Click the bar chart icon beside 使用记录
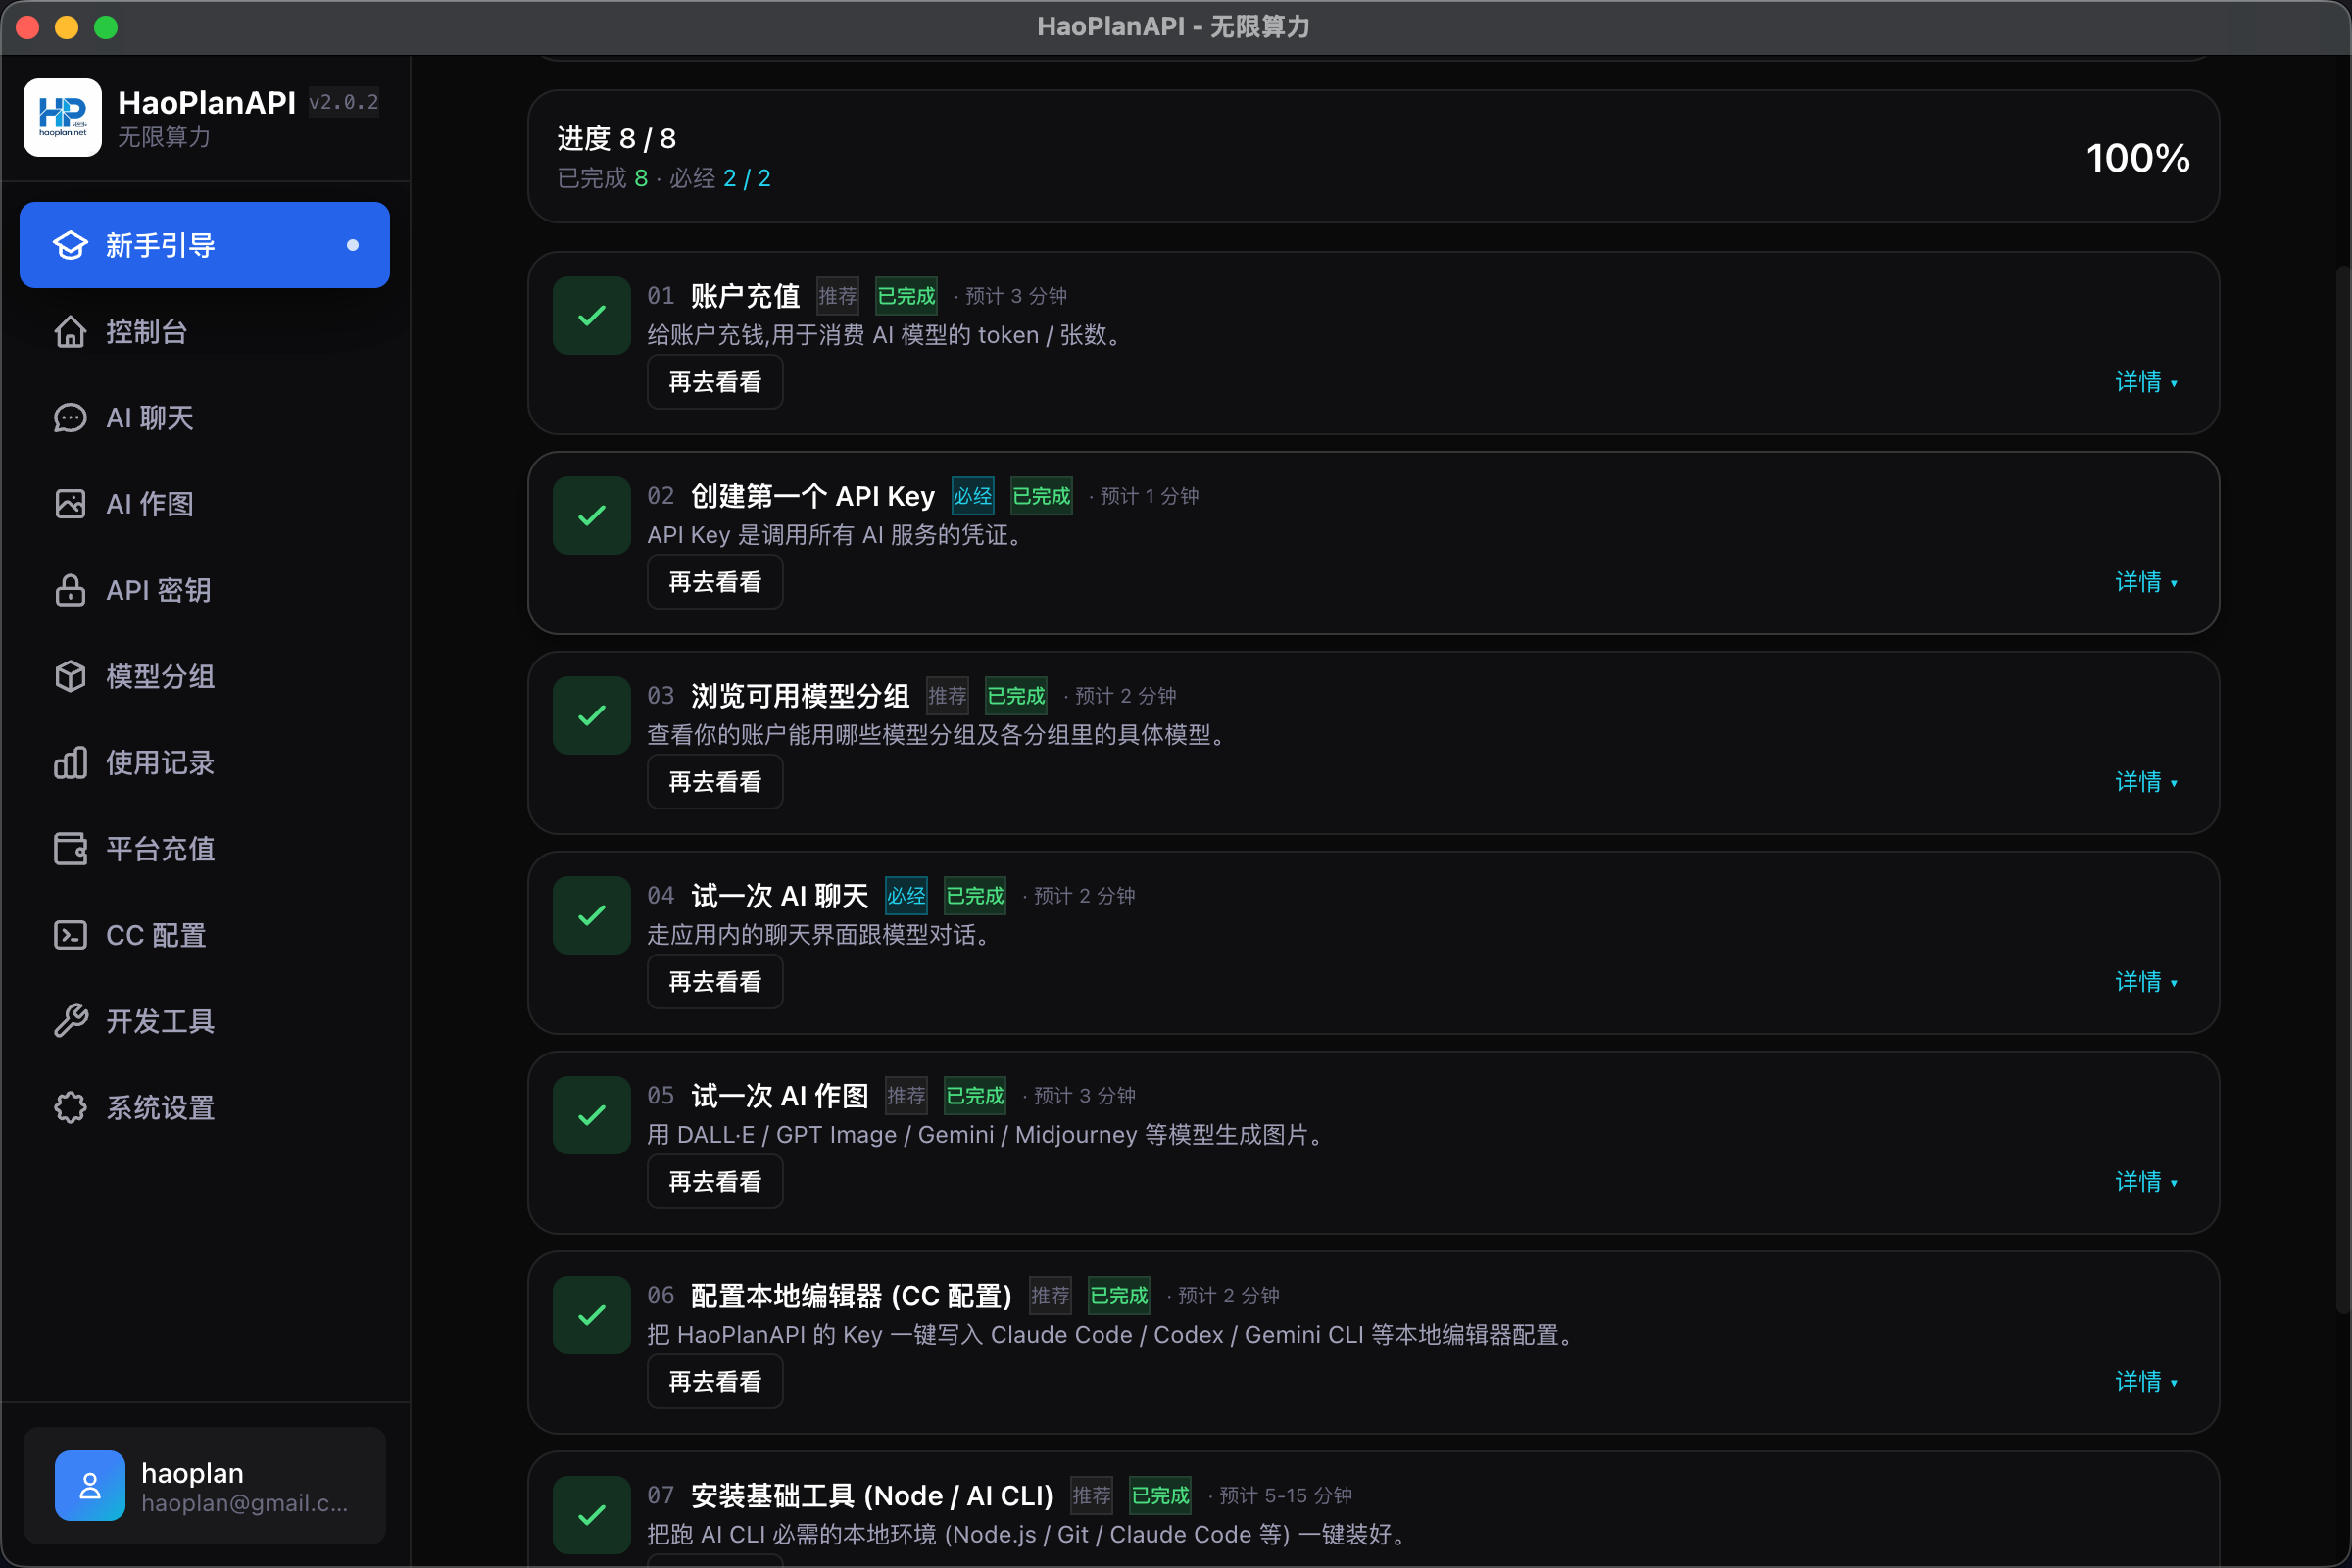Screen dimensions: 2352x1568 point(70,763)
